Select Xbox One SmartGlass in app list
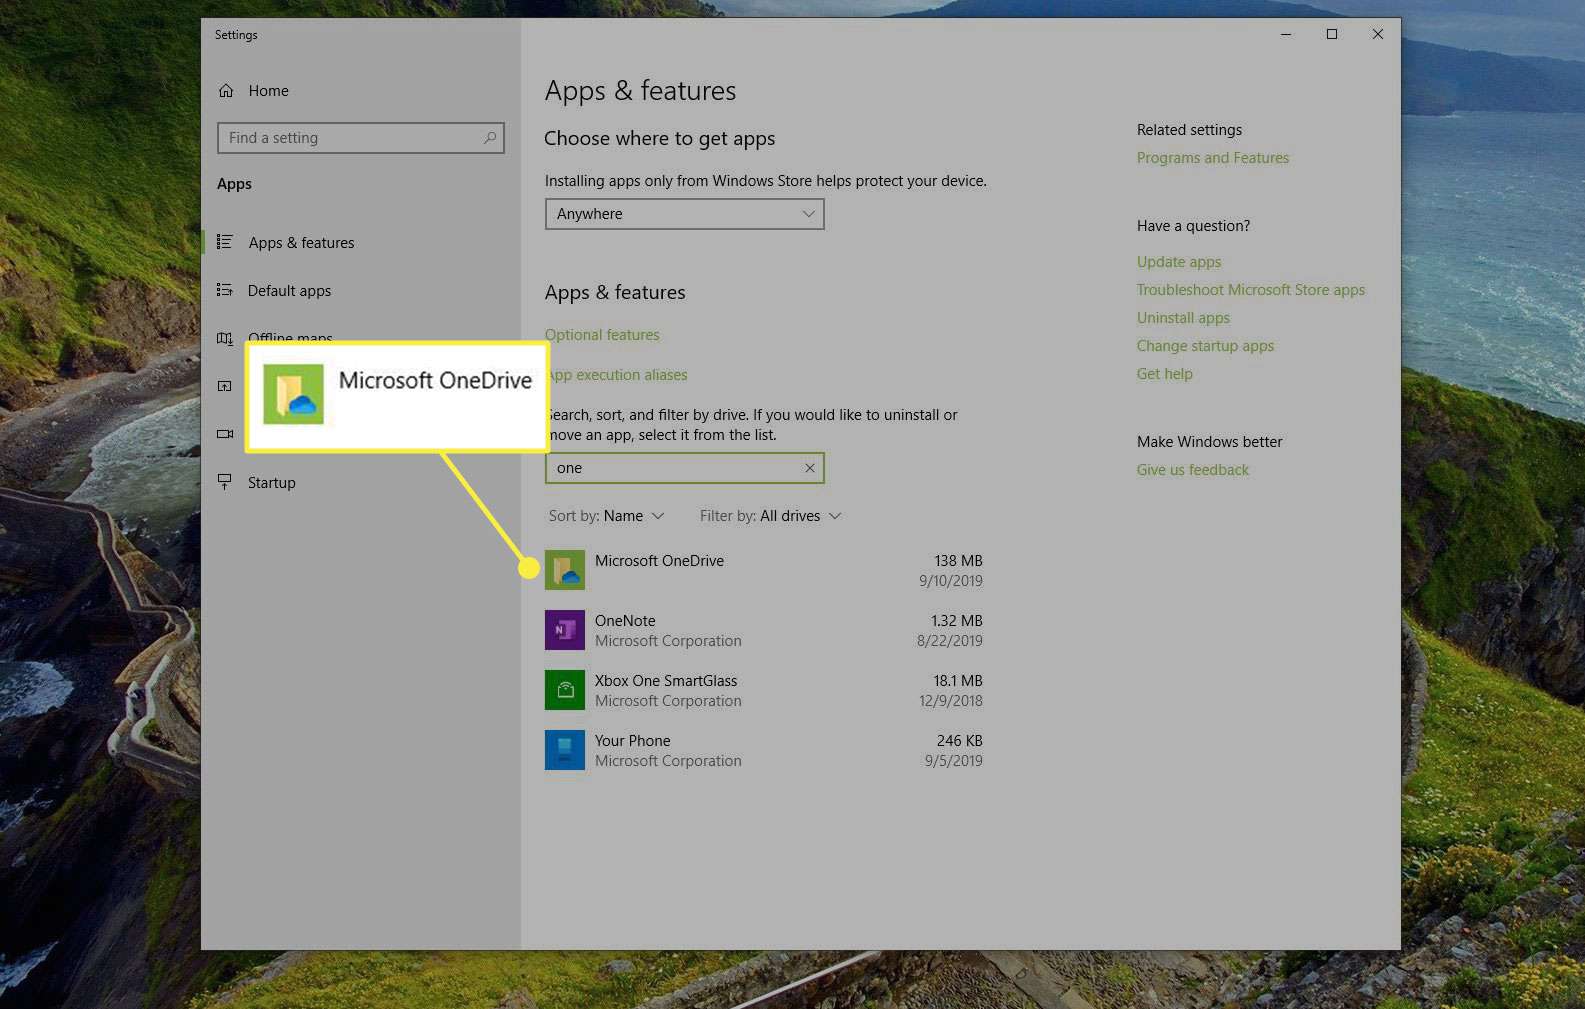The width and height of the screenshot is (1585, 1009). (764, 690)
